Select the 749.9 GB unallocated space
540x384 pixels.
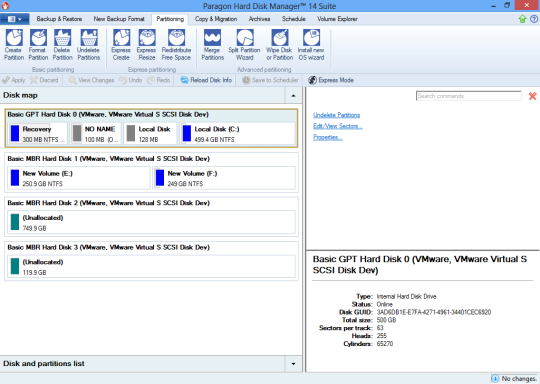(x=151, y=222)
